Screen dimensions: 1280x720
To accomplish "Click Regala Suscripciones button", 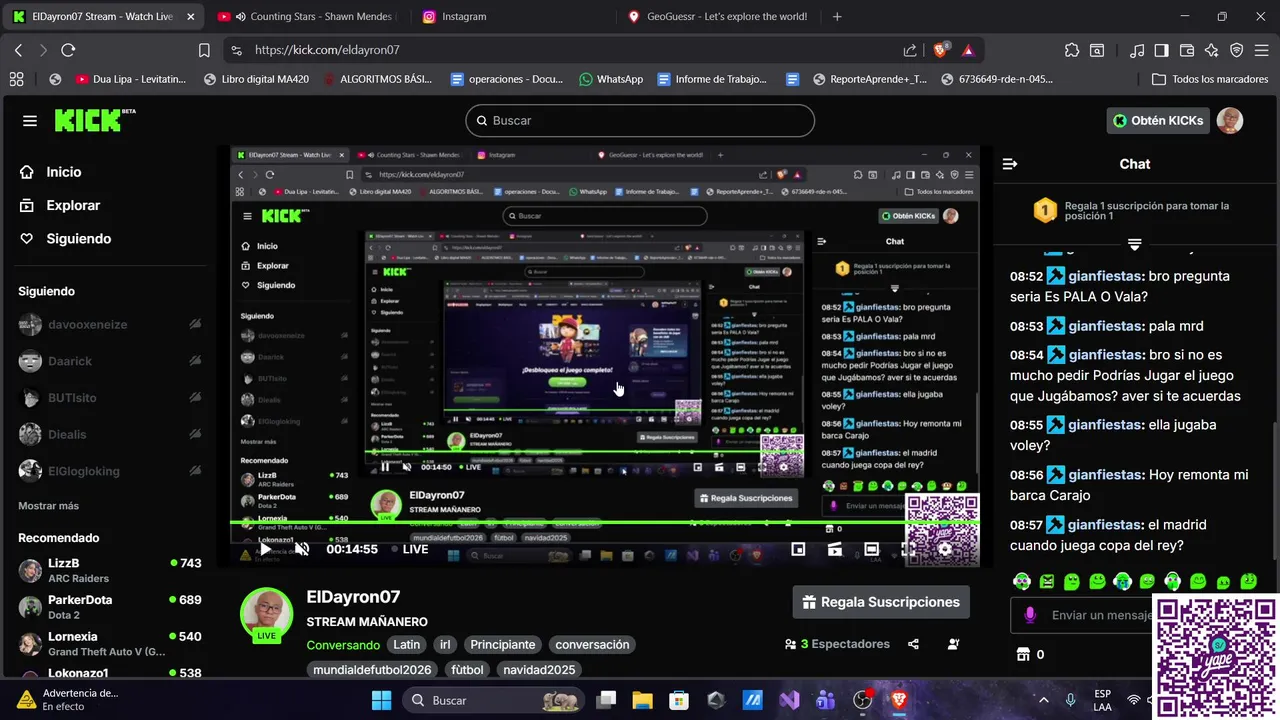I will coord(881,602).
